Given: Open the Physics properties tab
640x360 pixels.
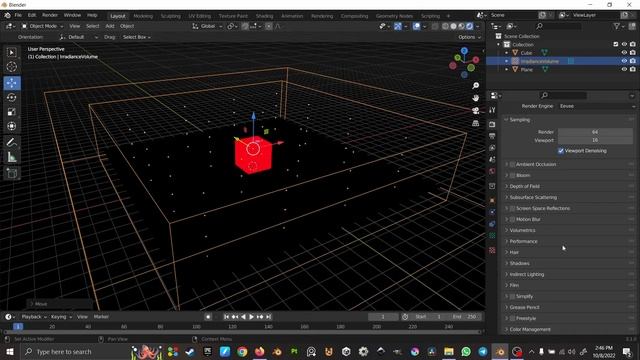Looking at the screenshot, I should 492,212.
